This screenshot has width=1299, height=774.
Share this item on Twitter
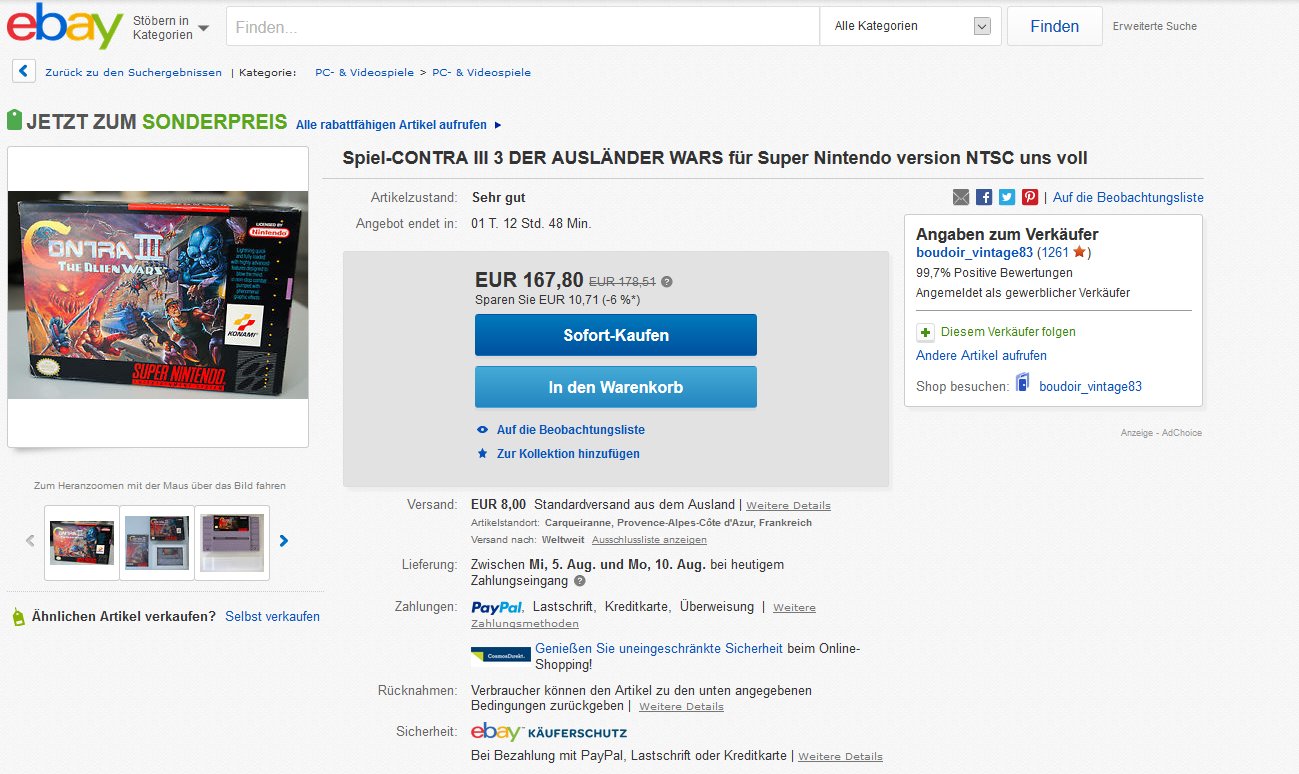(x=1007, y=197)
